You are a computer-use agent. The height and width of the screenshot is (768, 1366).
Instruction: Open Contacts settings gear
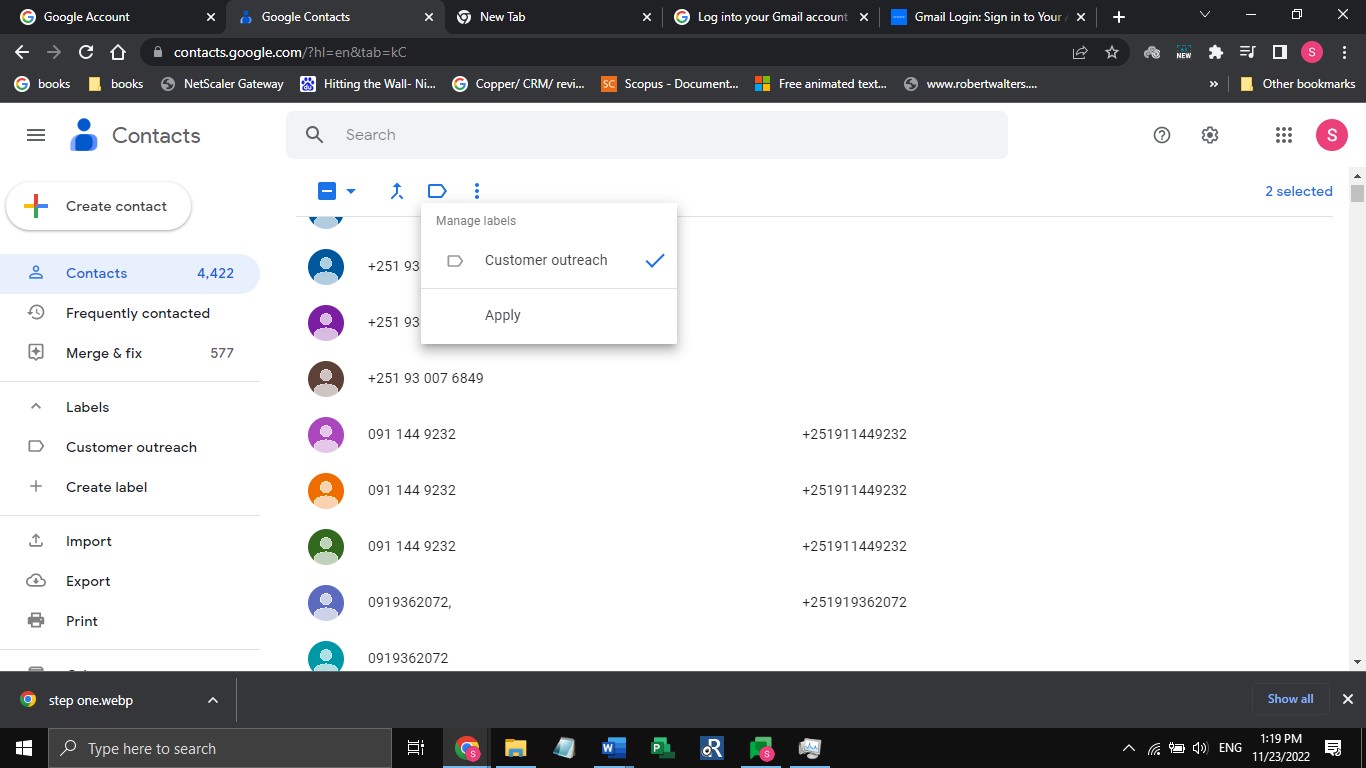pyautogui.click(x=1210, y=135)
